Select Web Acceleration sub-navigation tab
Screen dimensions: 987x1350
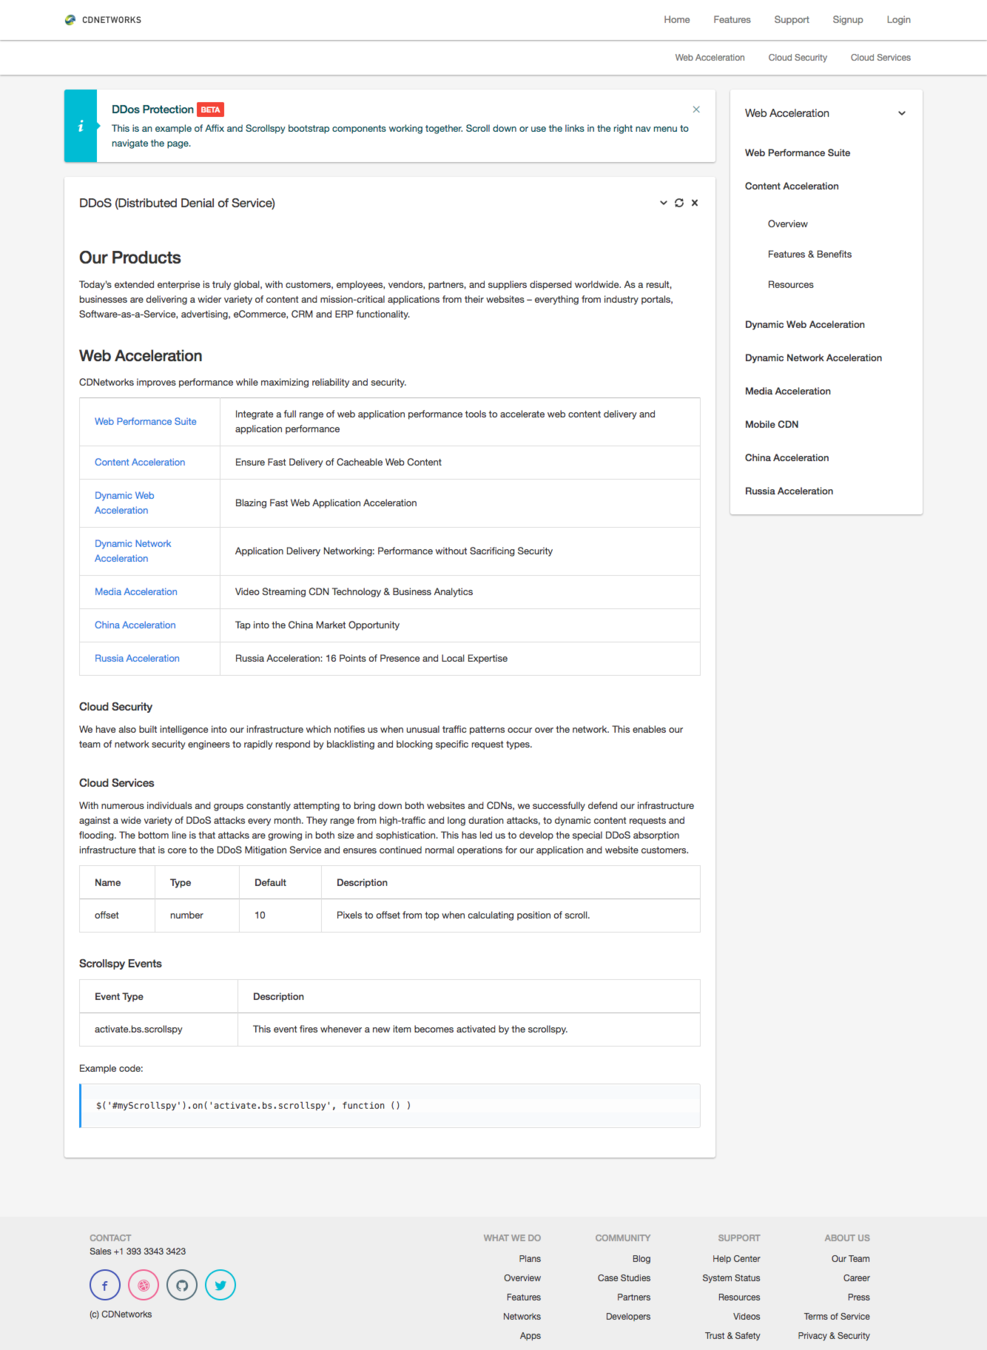(710, 58)
